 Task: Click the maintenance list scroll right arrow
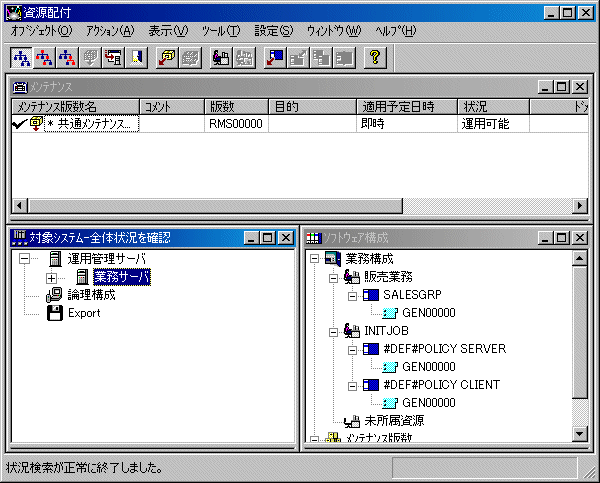pyautogui.click(x=580, y=206)
